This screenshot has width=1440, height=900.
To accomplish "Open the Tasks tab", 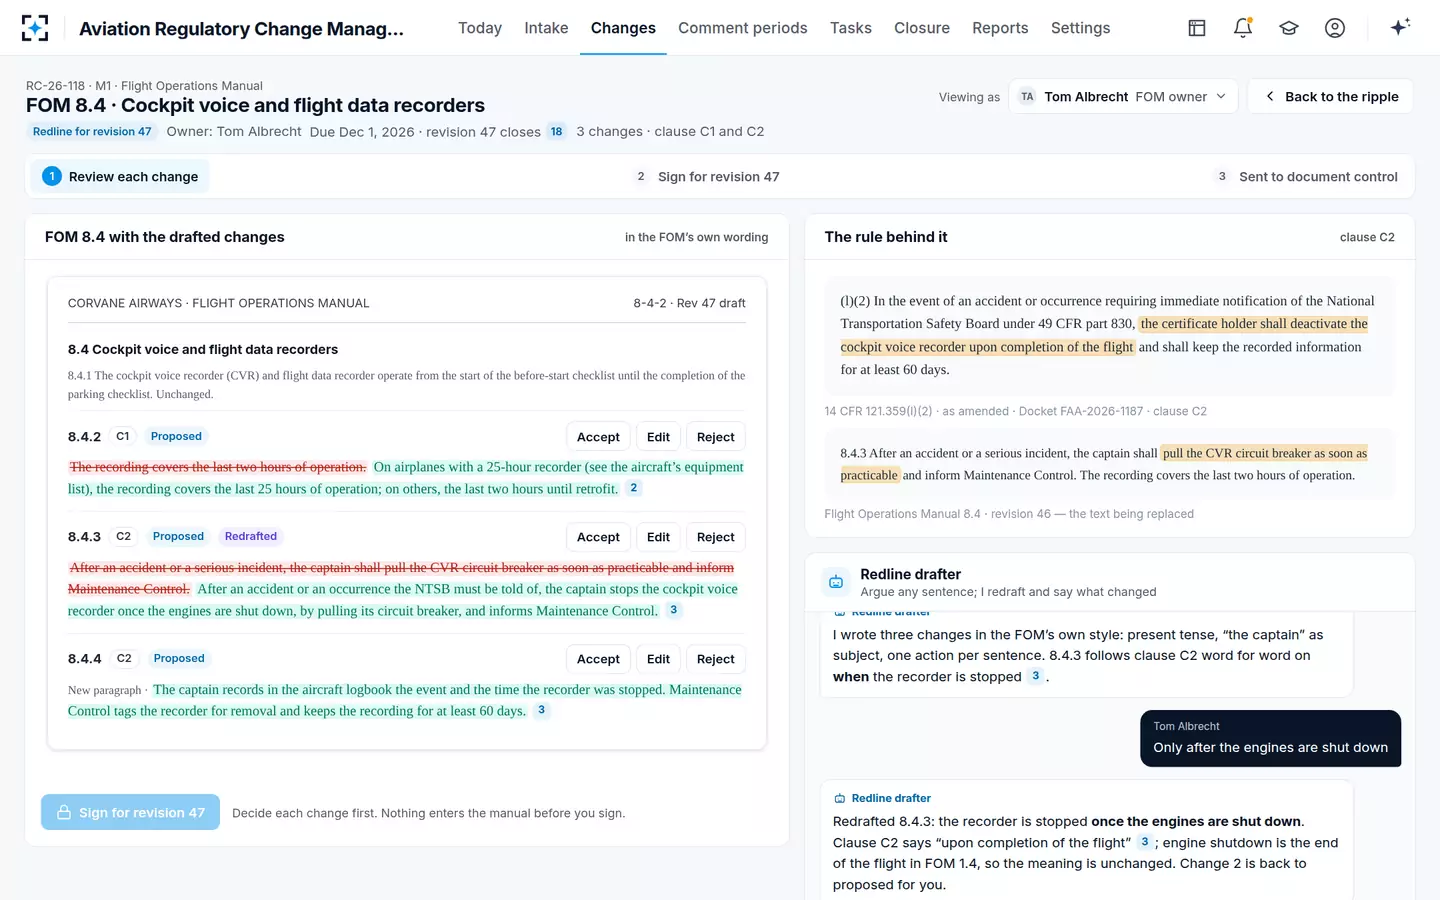I will click(x=851, y=28).
